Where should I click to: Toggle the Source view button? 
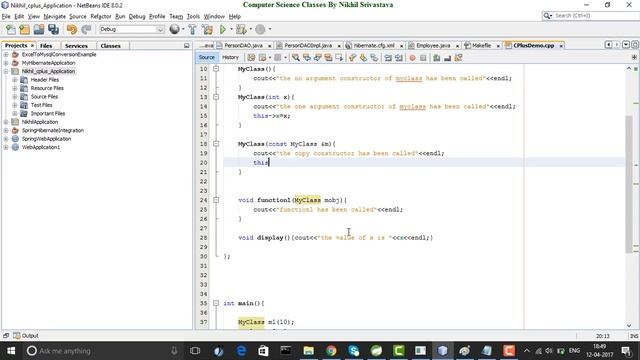(207, 58)
